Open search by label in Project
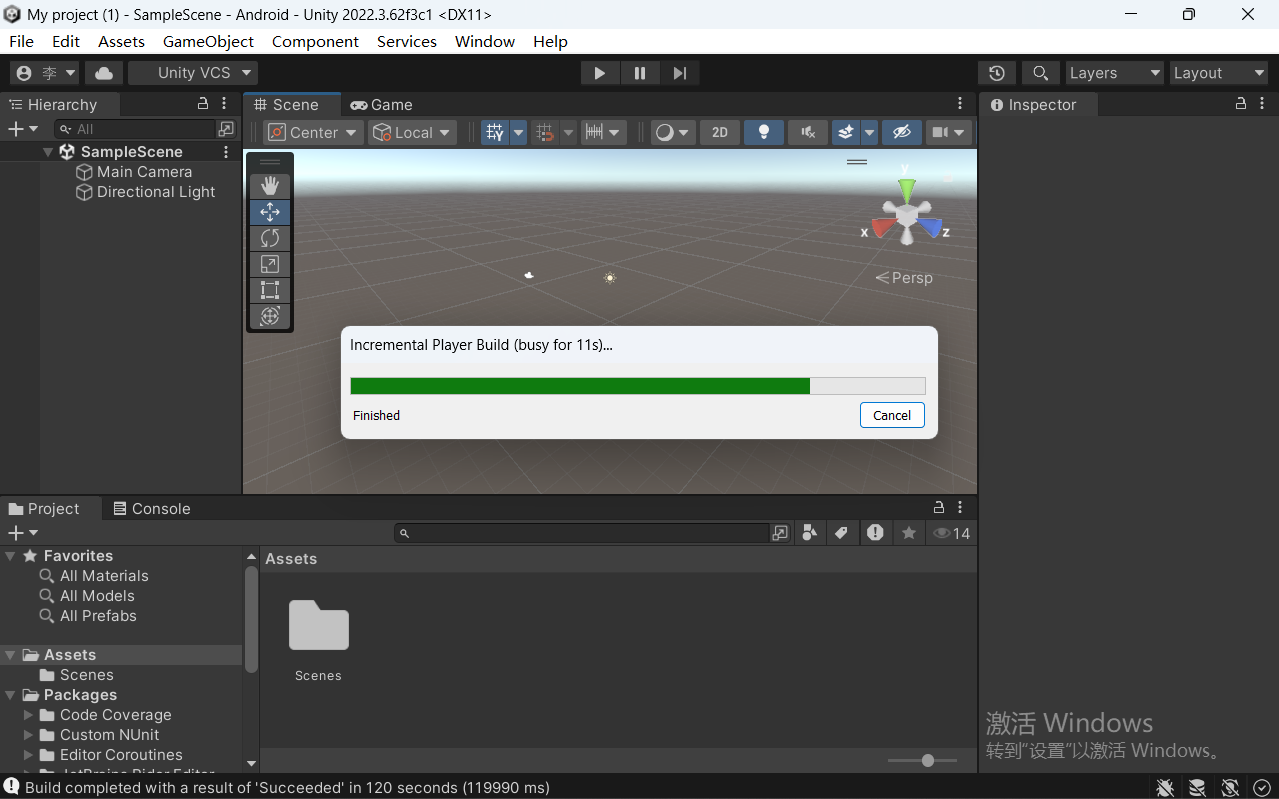The image size is (1279, 799). point(841,533)
